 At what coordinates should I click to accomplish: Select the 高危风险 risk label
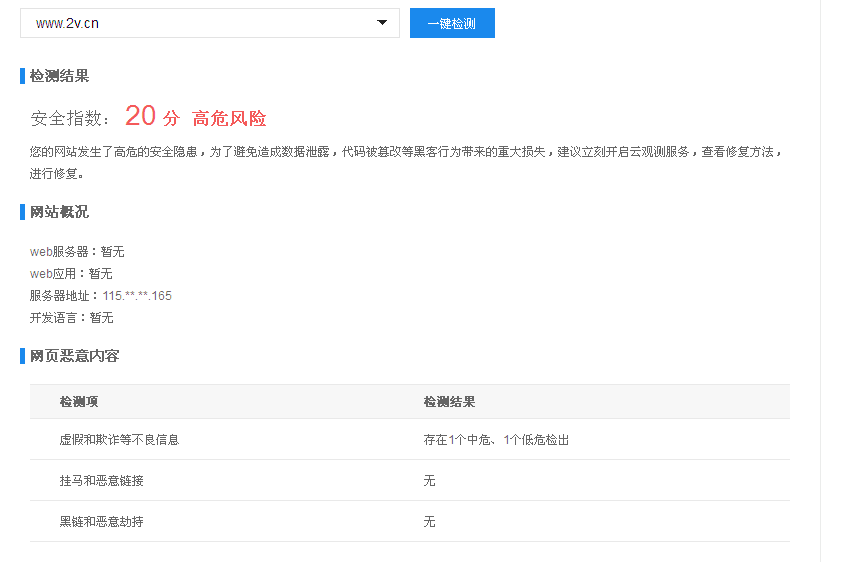click(229, 118)
